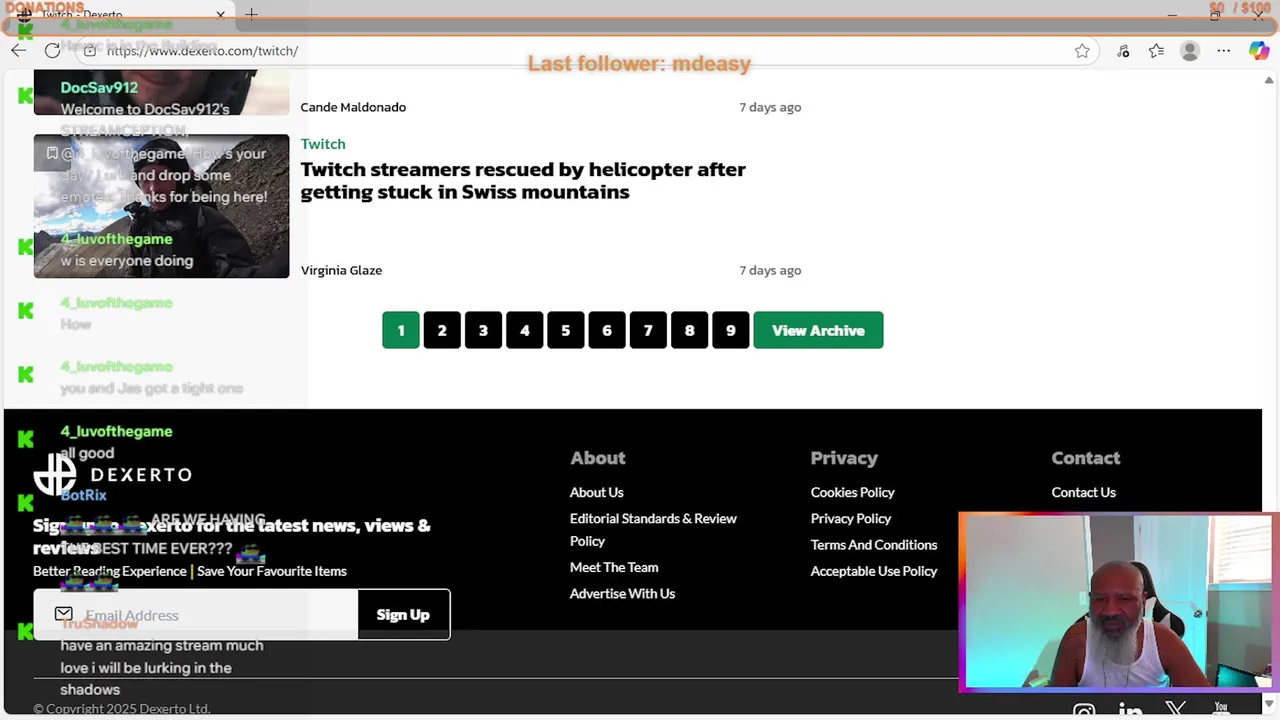Open the Contact Us footer link
This screenshot has height=720, width=1280.
point(1083,492)
